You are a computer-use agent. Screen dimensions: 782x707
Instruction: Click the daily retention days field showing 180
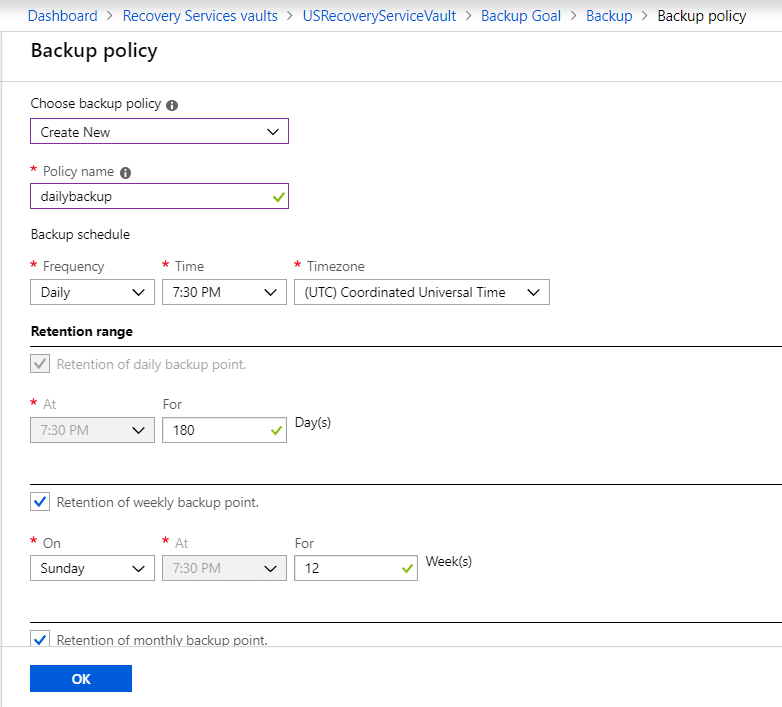(224, 430)
